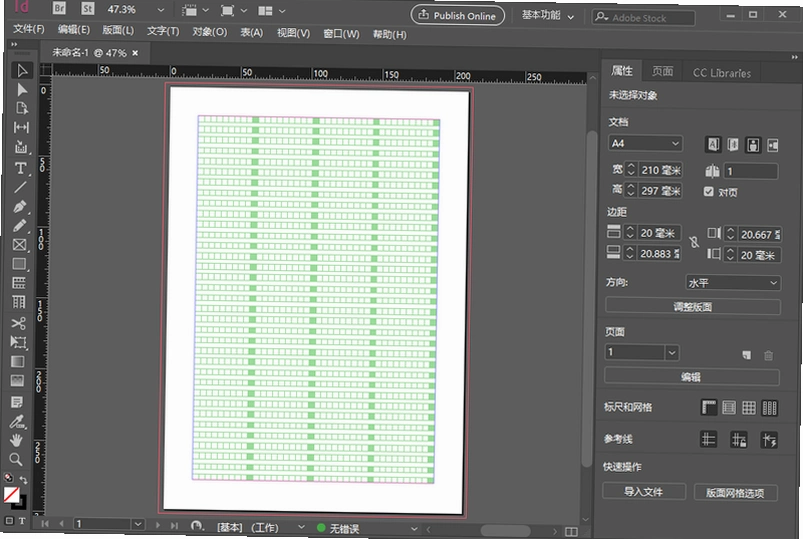This screenshot has width=803, height=539.
Task: Toggle show guides icon
Action: pyautogui.click(x=708, y=439)
